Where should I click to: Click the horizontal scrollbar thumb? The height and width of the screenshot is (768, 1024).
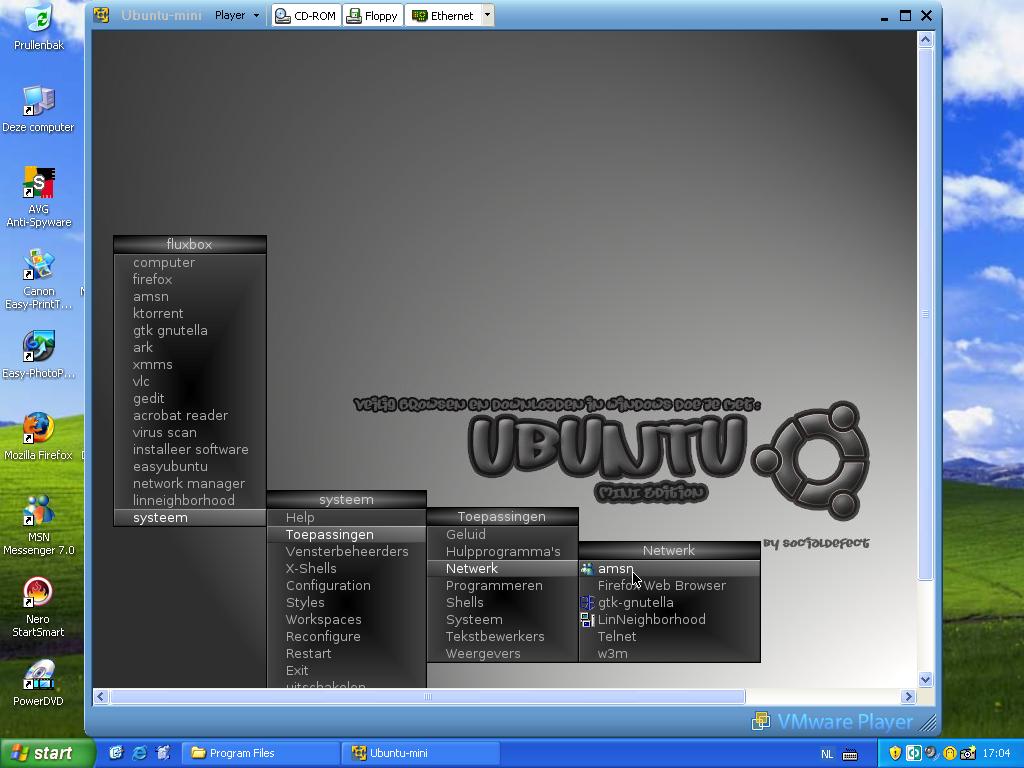[428, 697]
